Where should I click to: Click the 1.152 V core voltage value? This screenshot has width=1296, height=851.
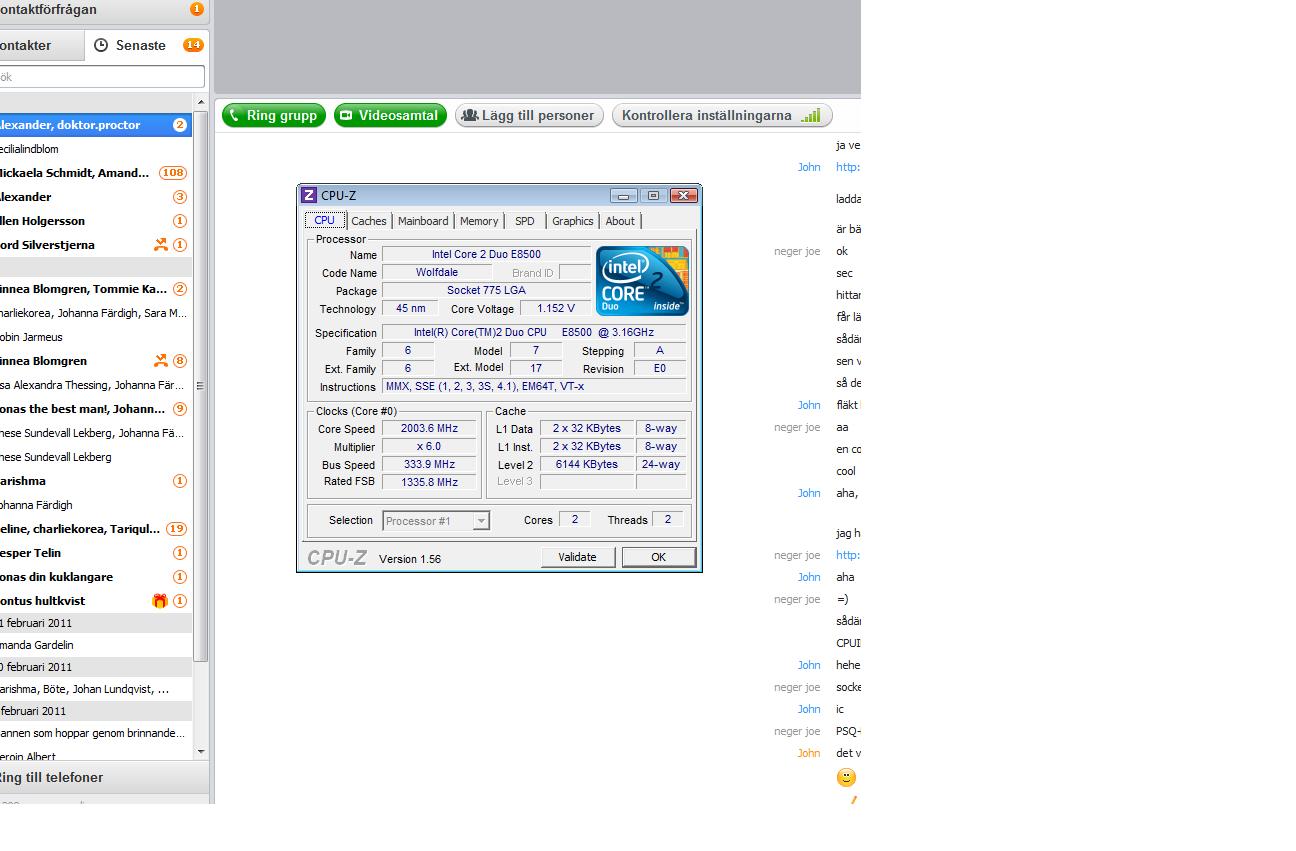tap(556, 309)
